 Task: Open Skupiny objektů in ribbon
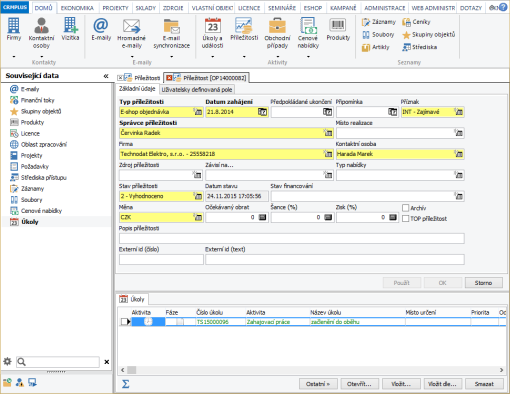click(429, 35)
